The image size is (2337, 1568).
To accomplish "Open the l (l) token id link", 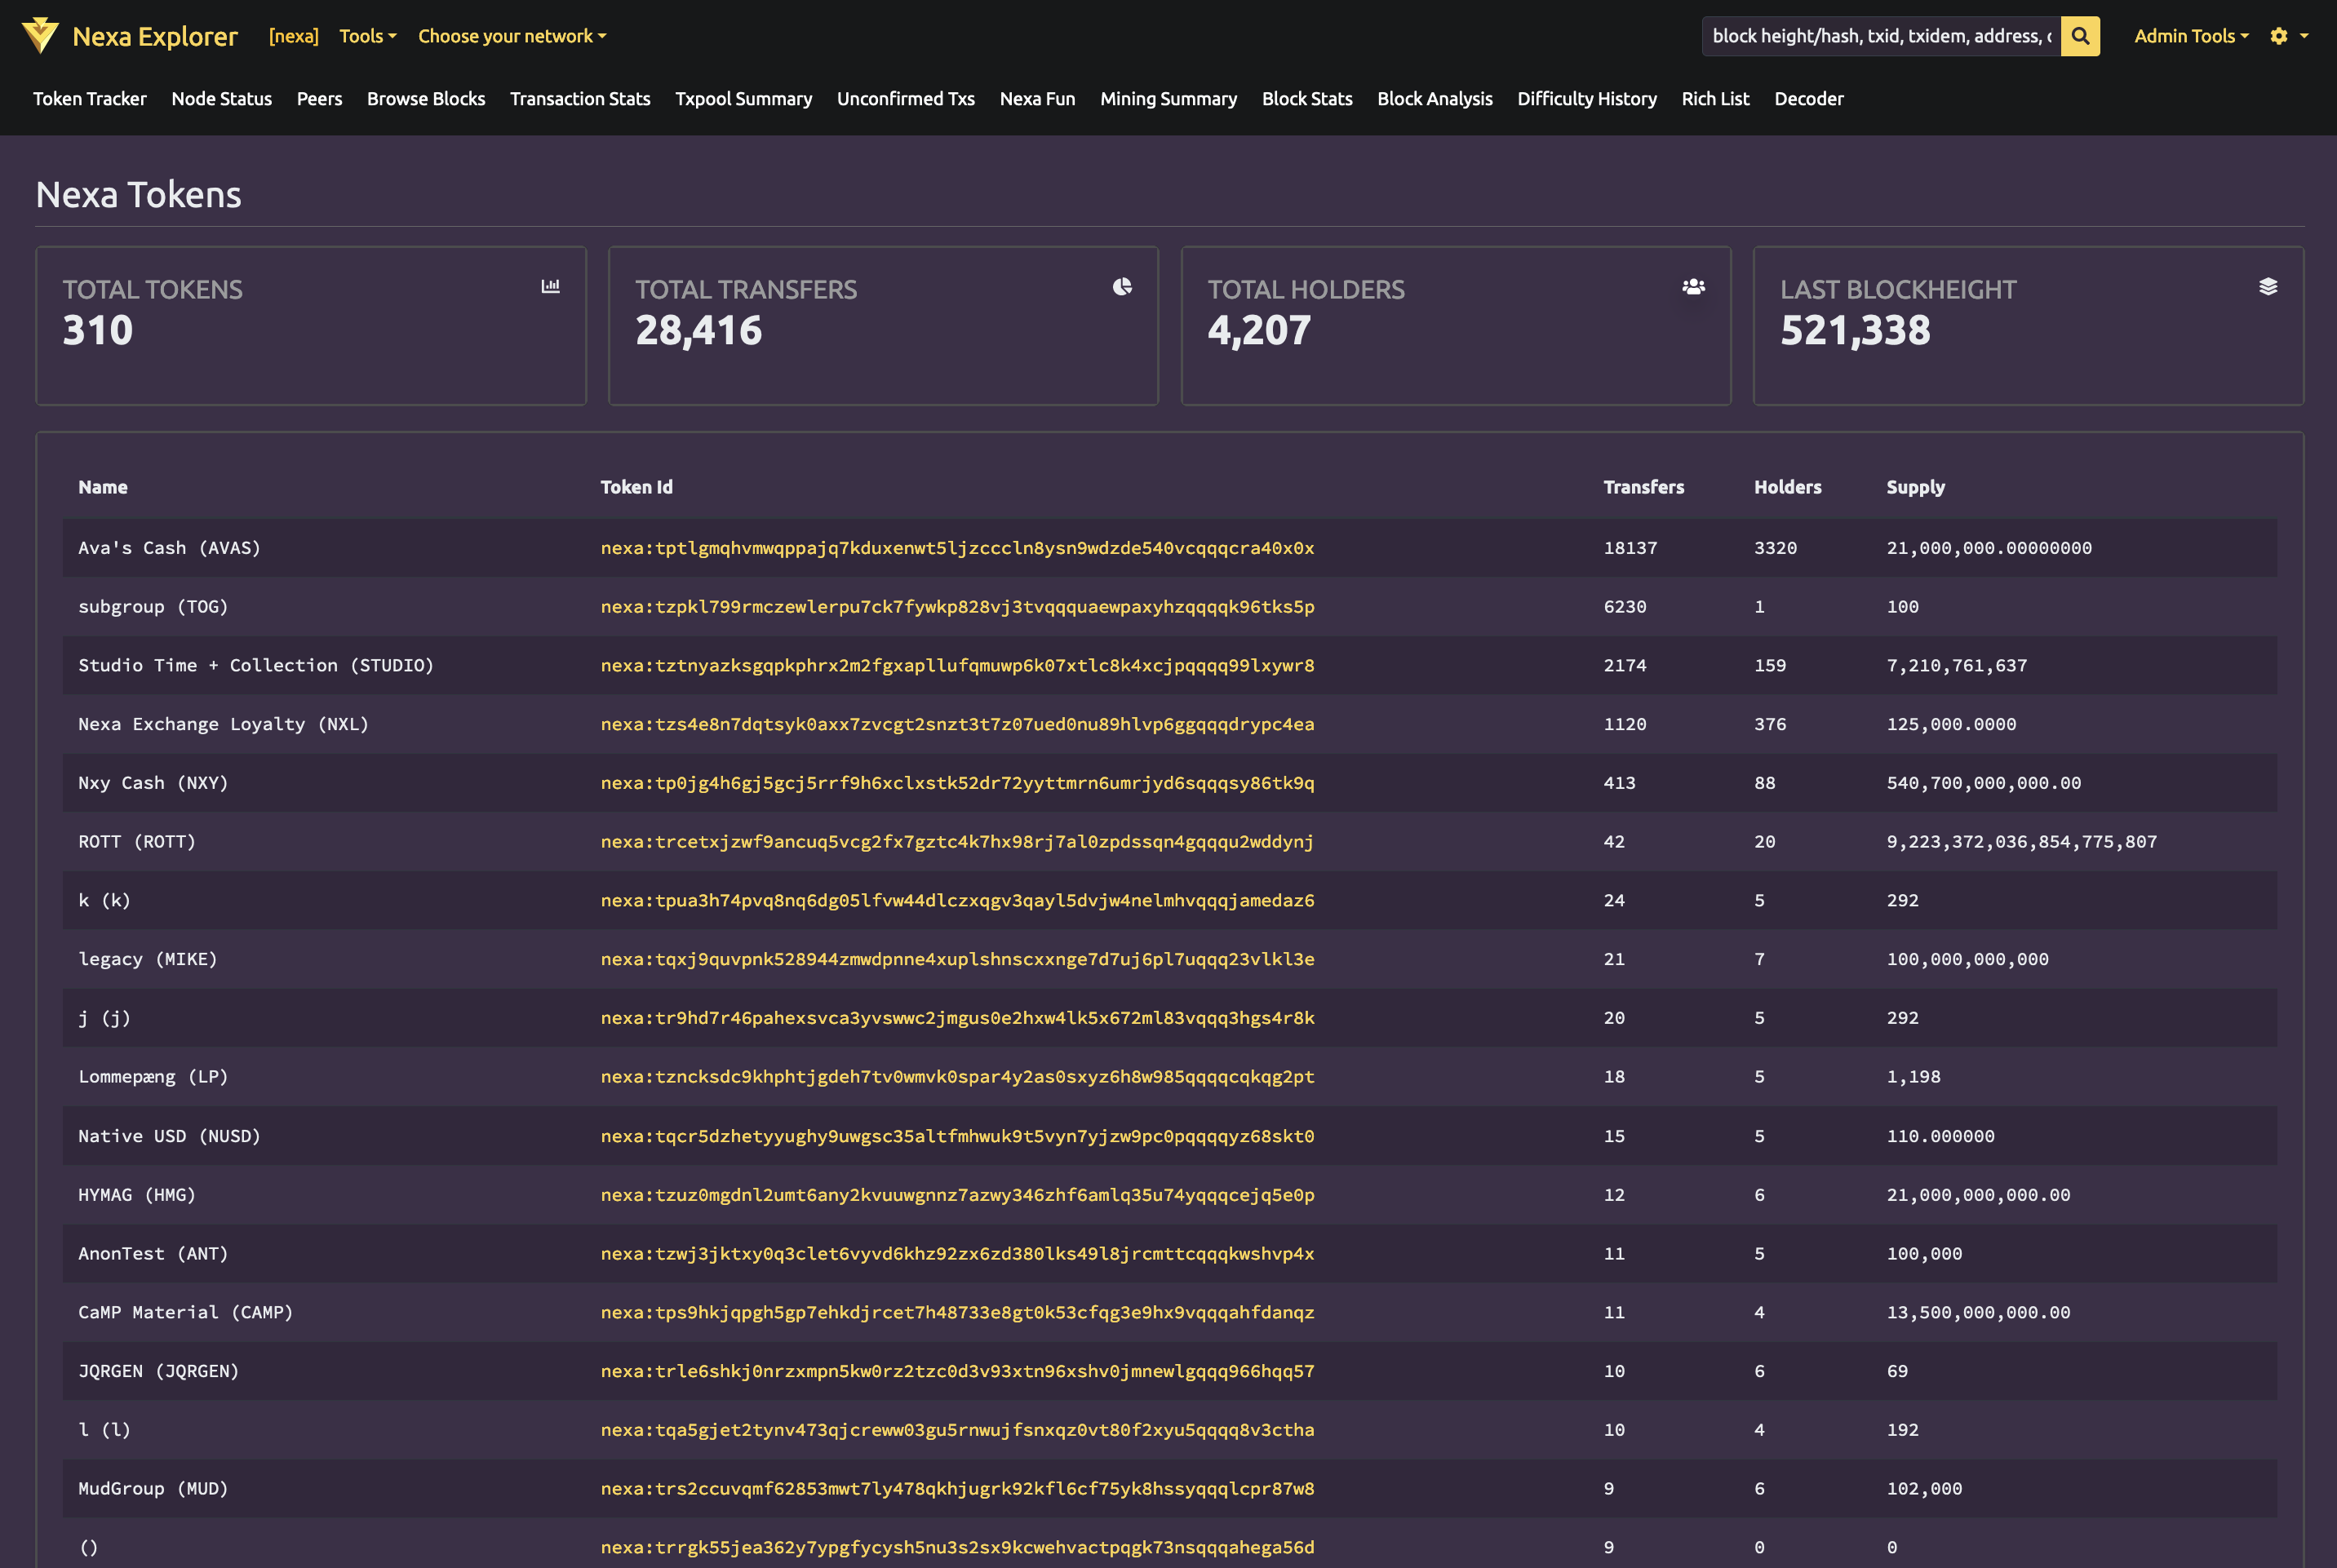I will pos(957,1430).
